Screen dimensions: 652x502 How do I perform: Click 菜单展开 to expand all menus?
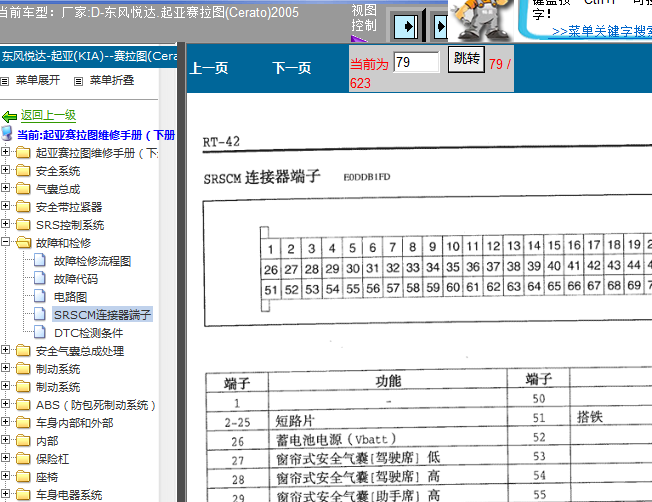(x=38, y=80)
